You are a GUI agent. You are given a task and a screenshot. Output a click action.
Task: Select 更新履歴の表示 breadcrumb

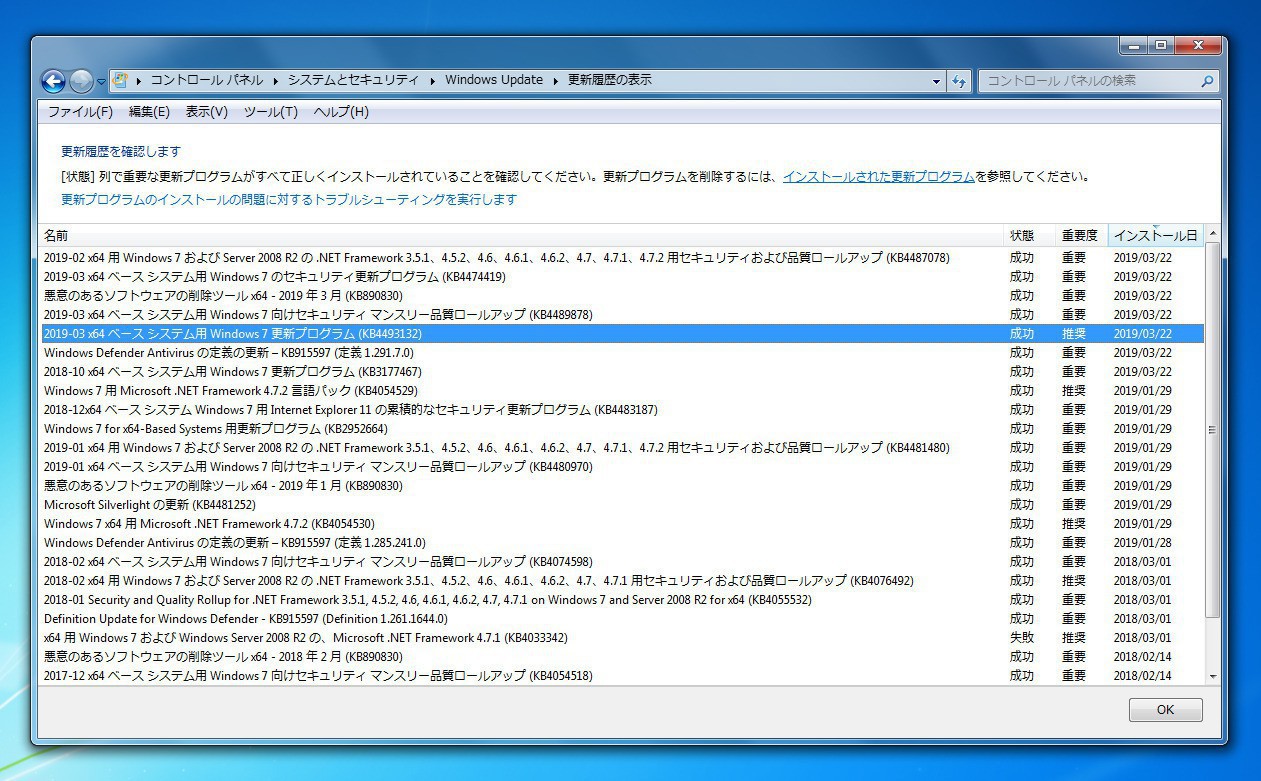610,80
